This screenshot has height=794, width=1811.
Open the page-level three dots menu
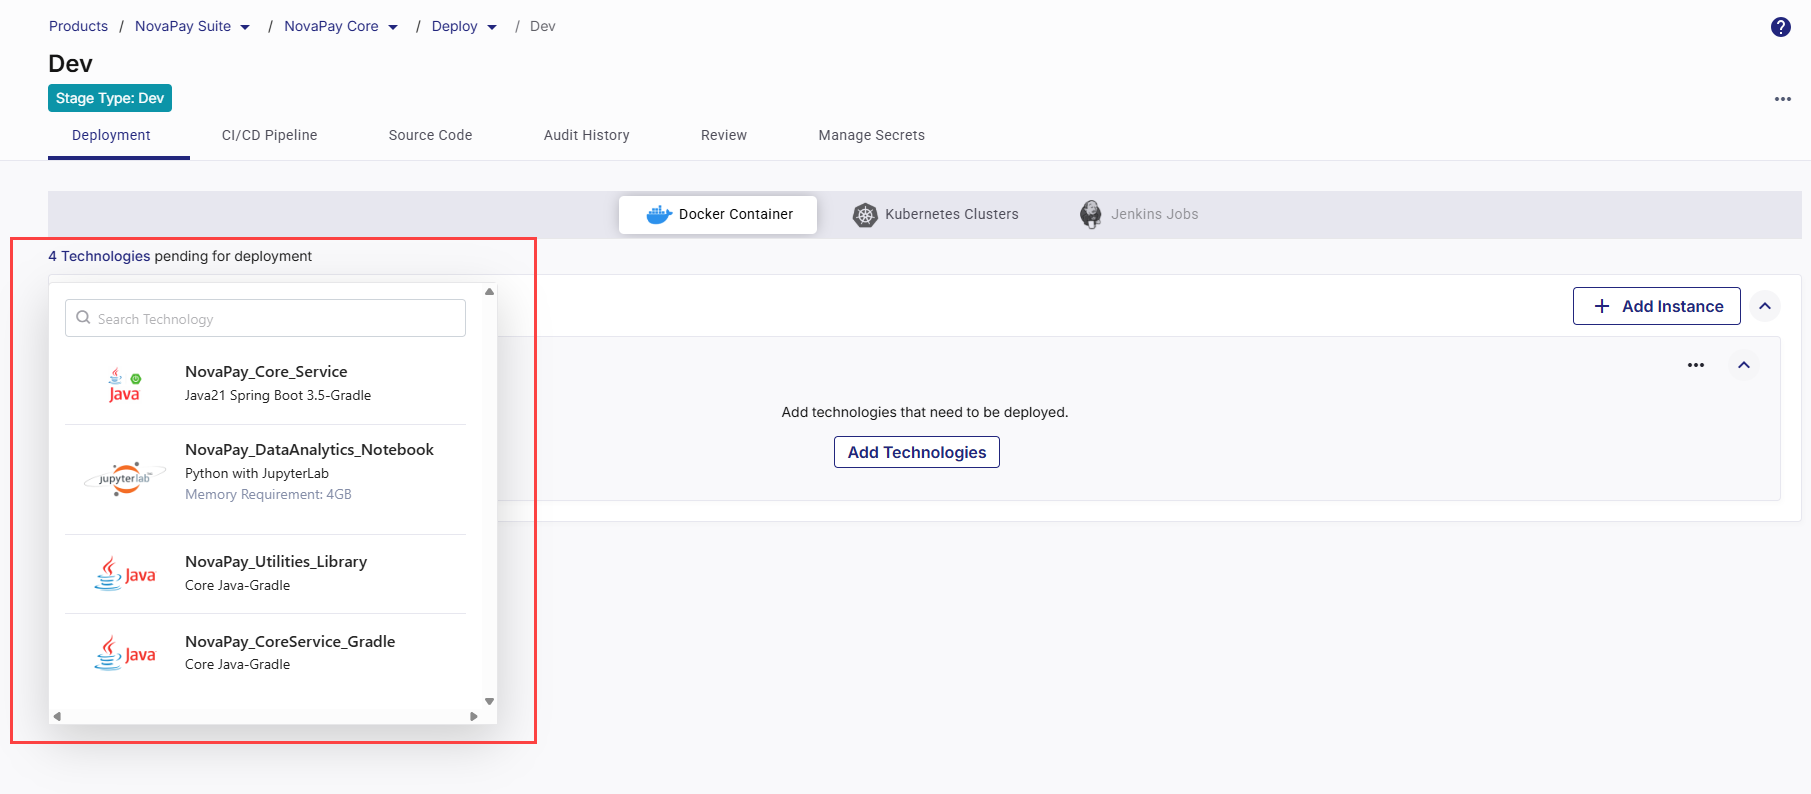tap(1782, 99)
